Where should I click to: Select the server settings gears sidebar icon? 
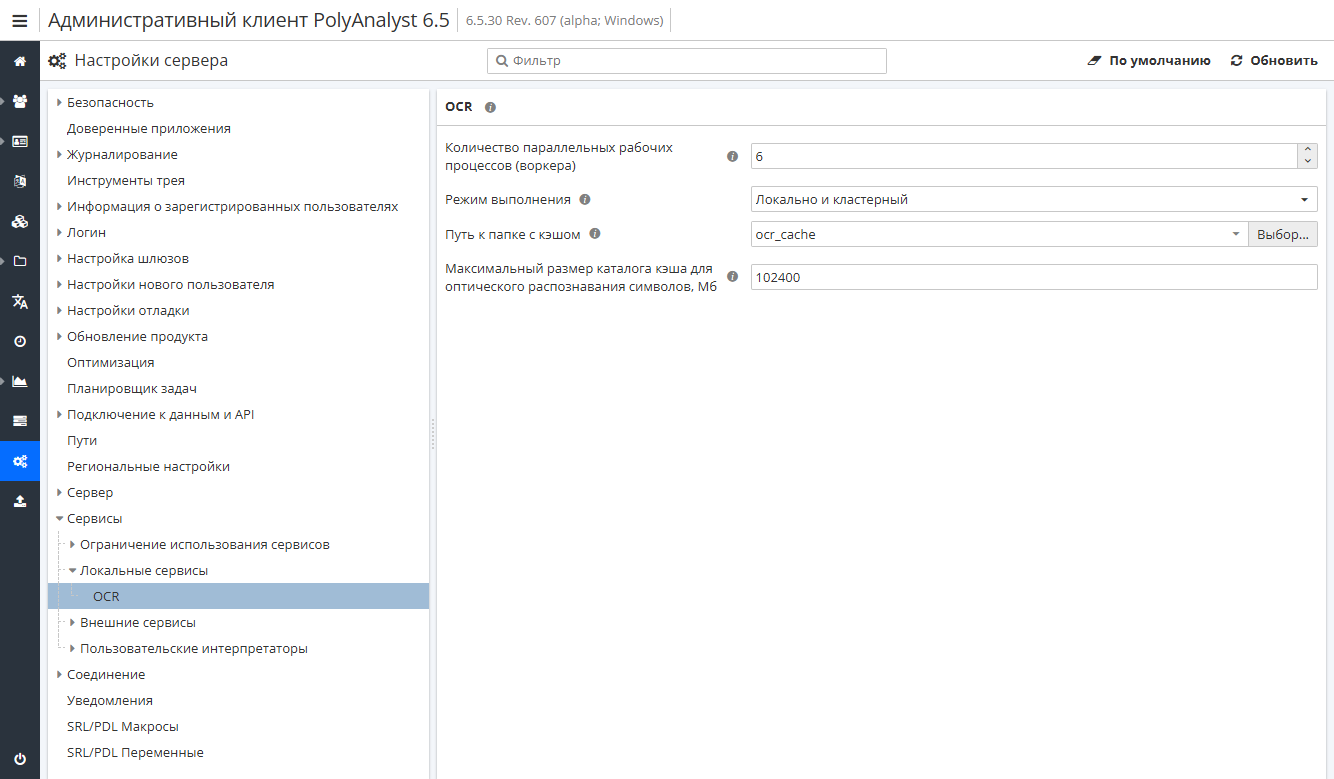click(20, 461)
